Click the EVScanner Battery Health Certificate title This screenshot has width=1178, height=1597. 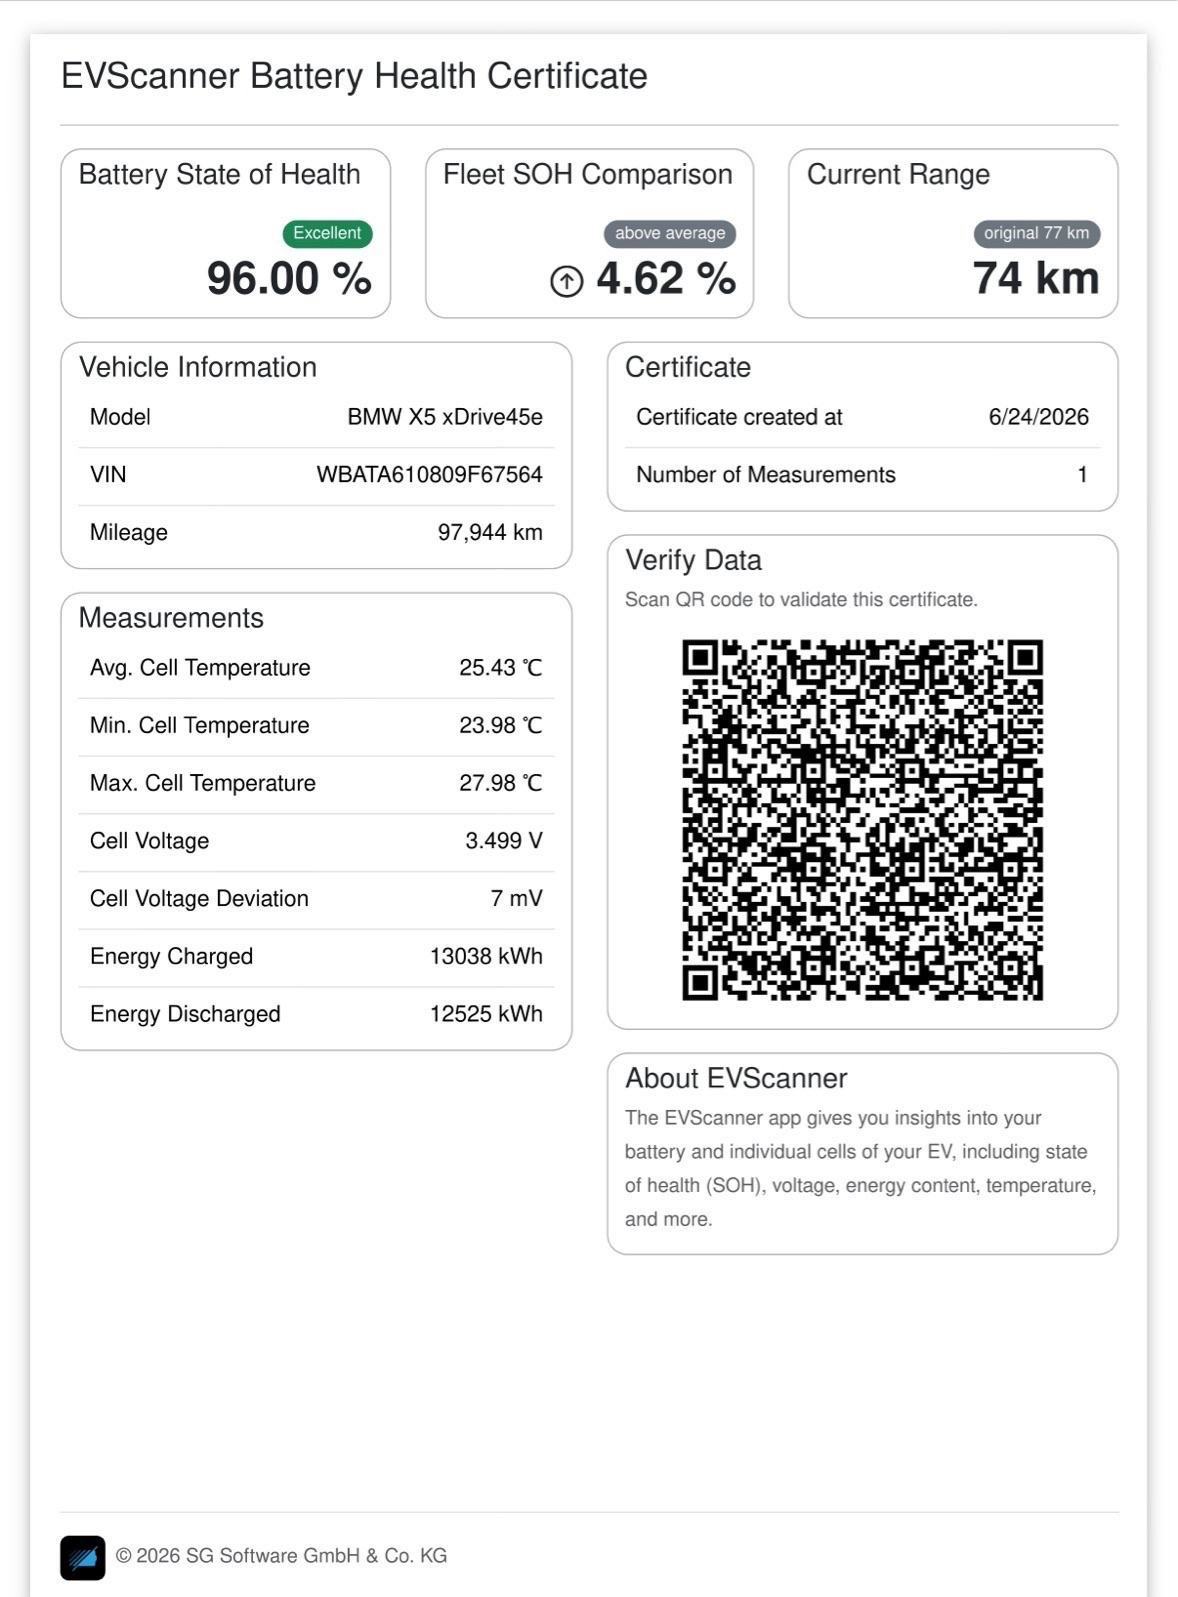point(354,76)
